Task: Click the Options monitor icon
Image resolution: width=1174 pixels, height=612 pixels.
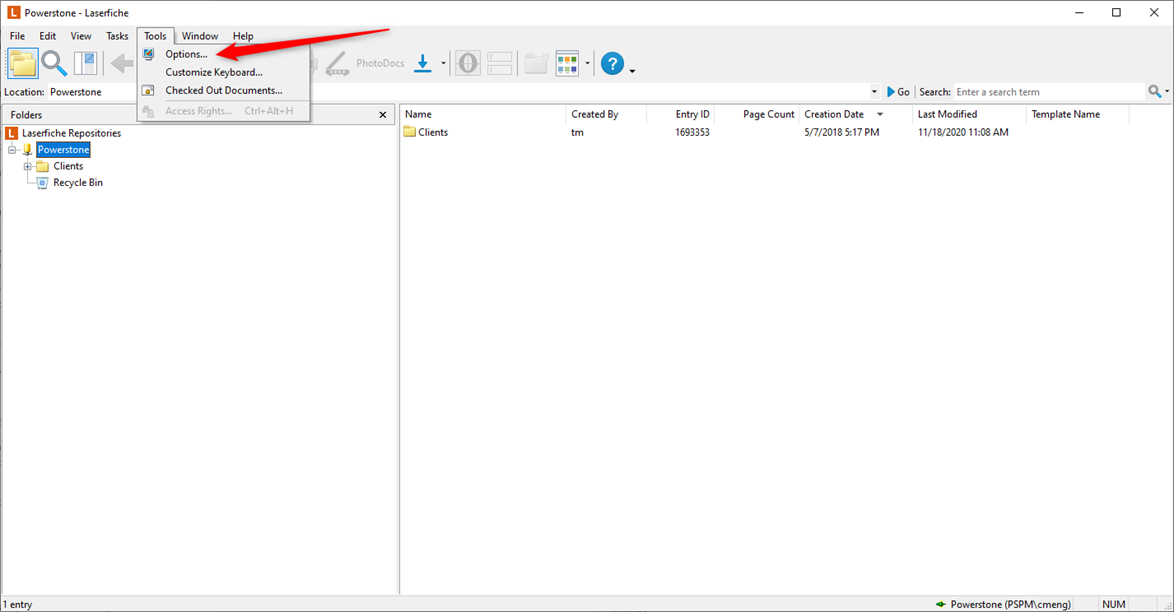Action: [148, 54]
